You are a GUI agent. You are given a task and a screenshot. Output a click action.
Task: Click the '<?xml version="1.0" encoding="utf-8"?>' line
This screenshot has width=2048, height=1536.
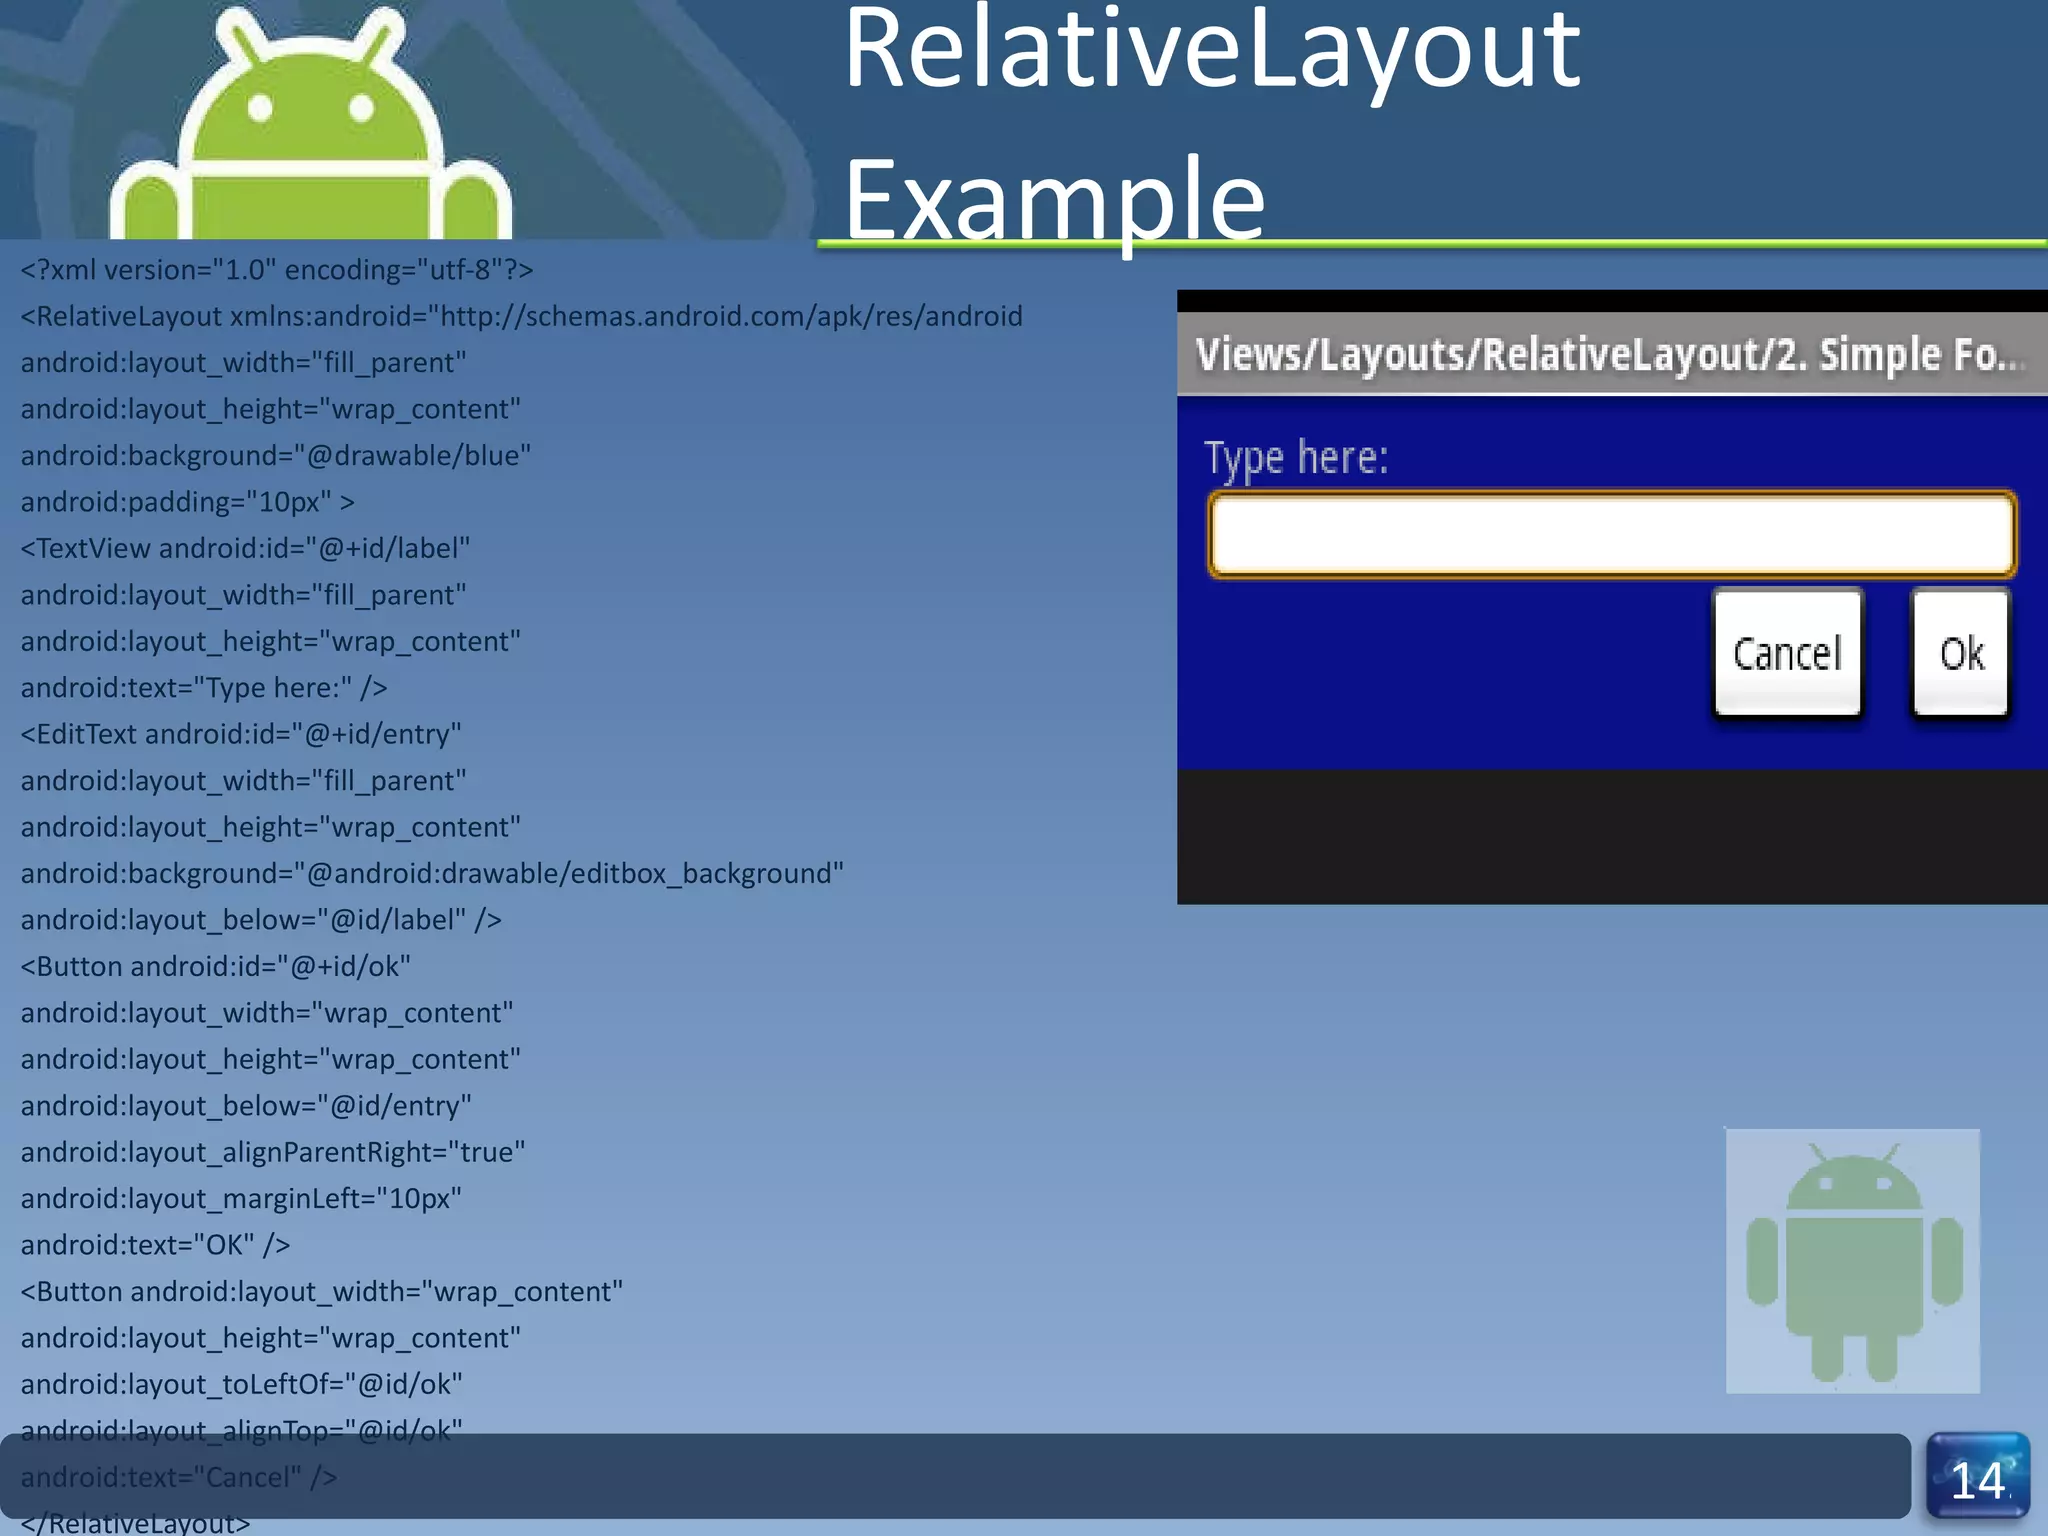277,270
